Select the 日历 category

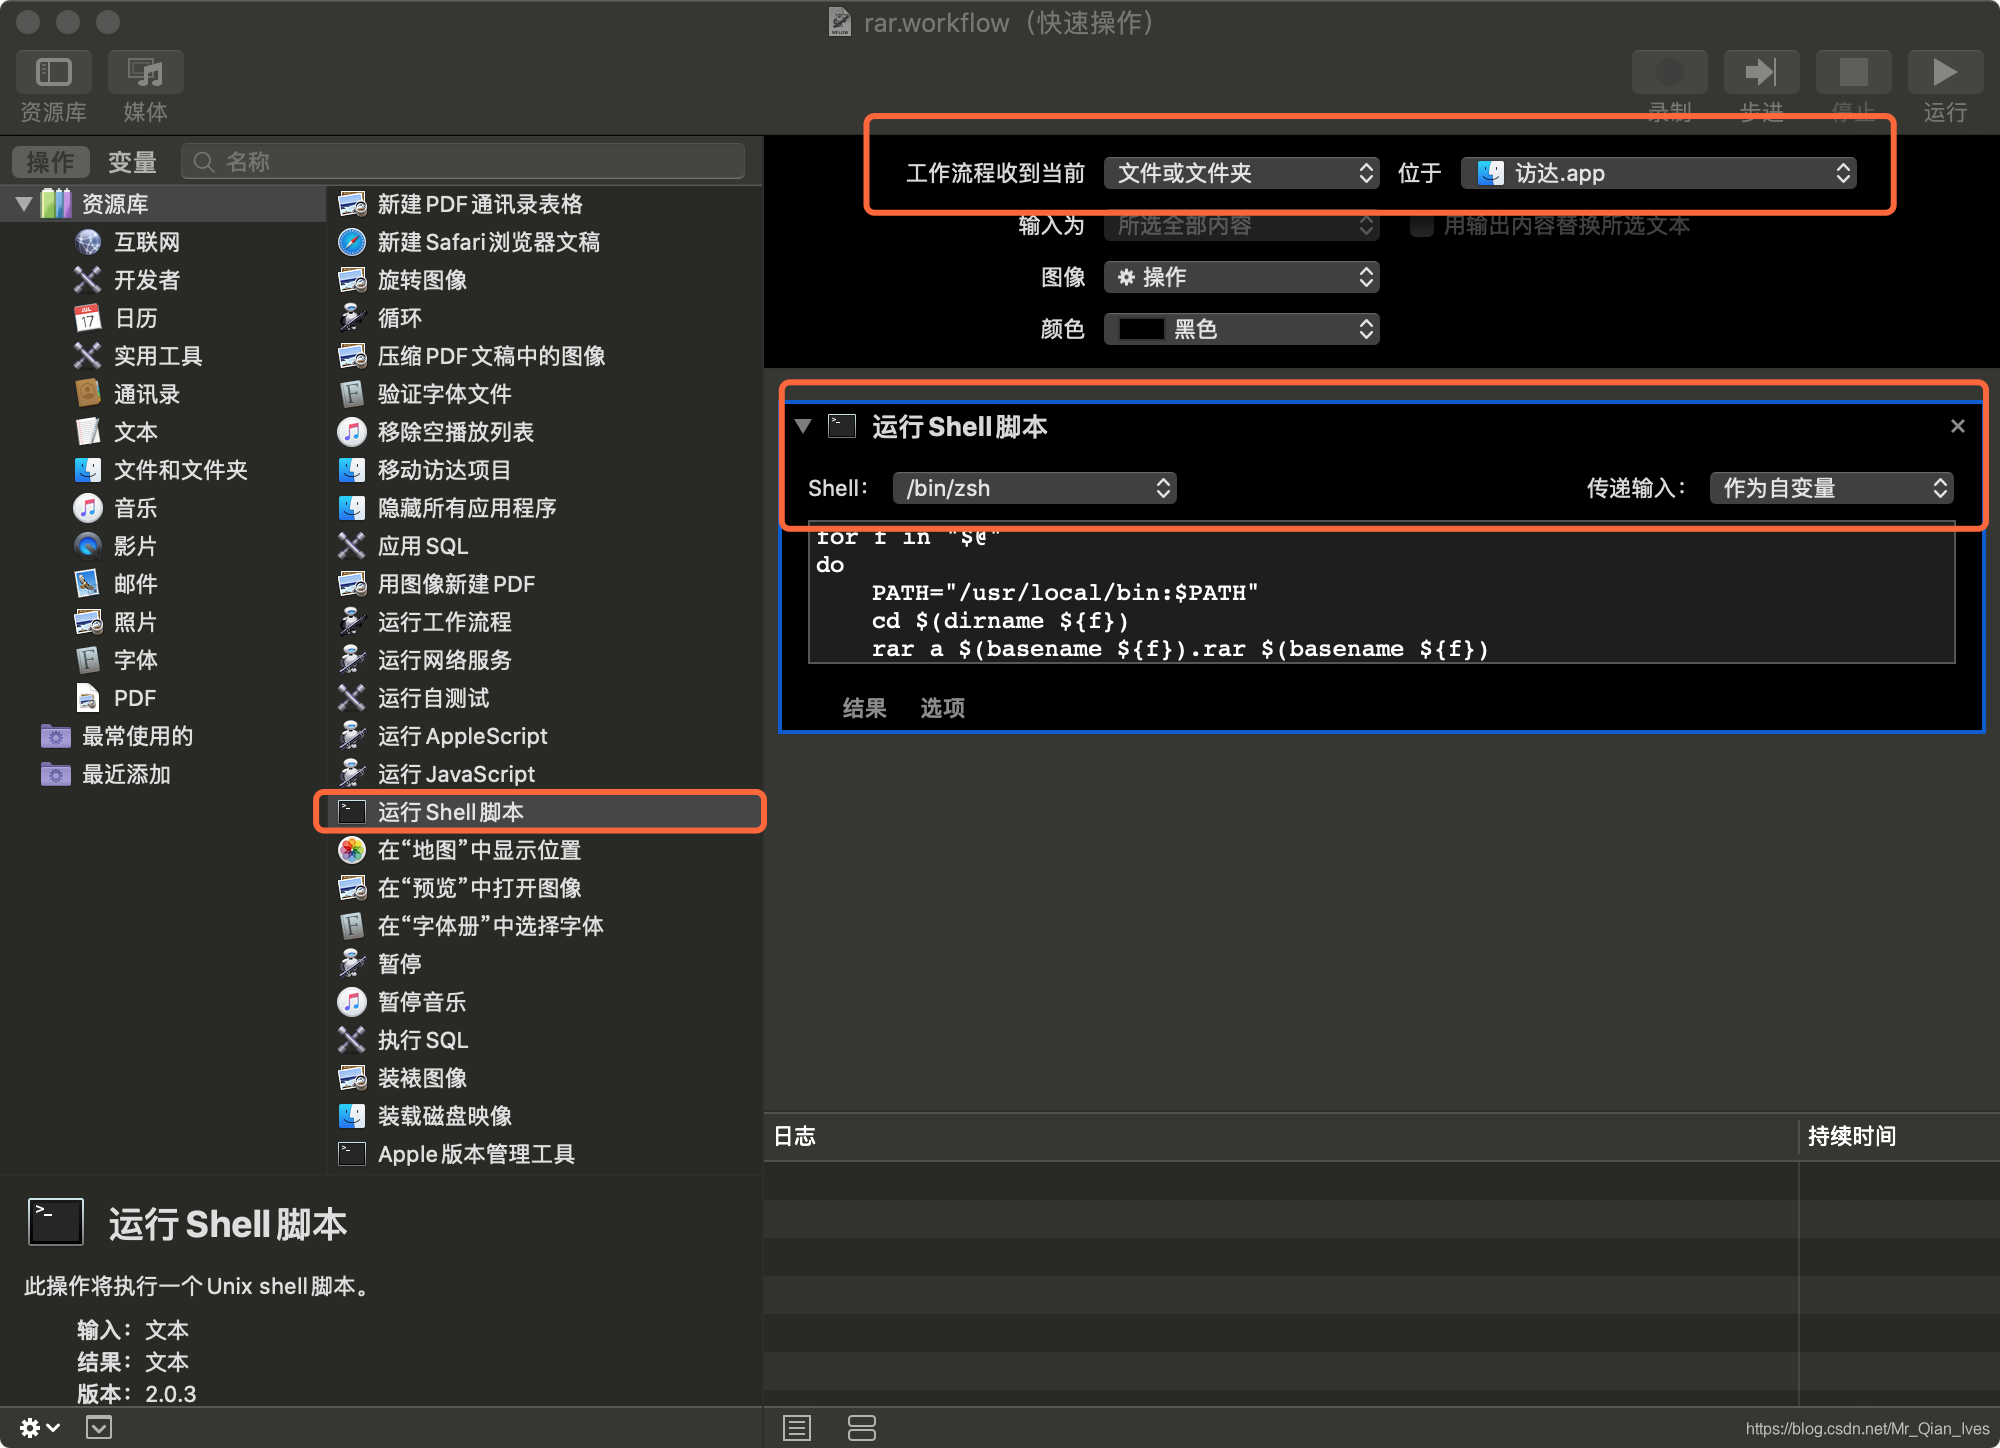(x=135, y=318)
